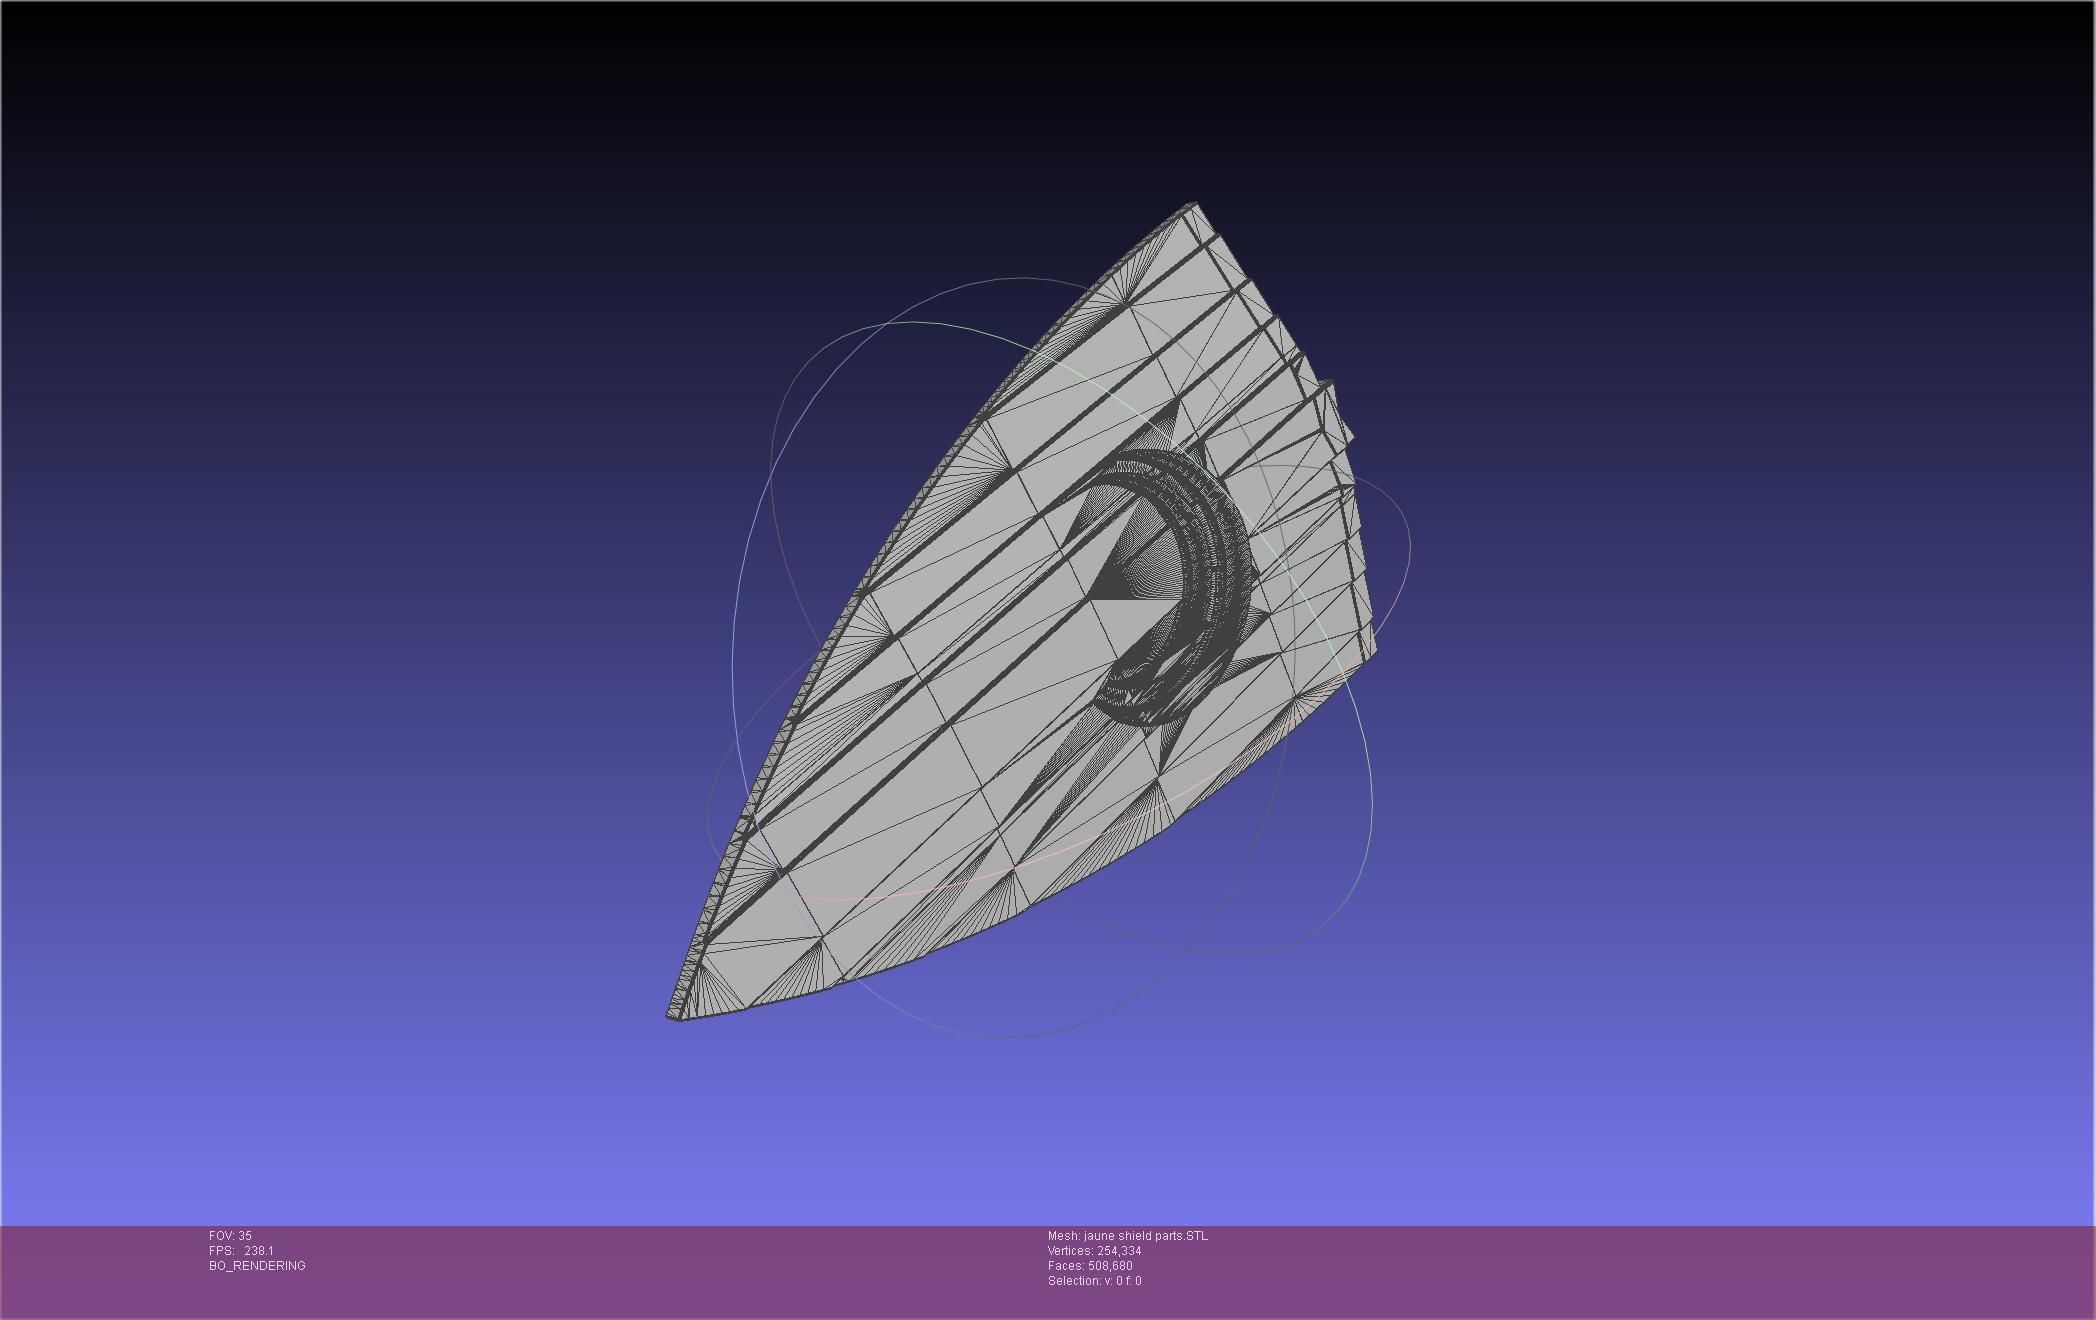2096x1320 pixels.
Task: Click the 'Vertices: 254,334' text
Action: 1094,1251
